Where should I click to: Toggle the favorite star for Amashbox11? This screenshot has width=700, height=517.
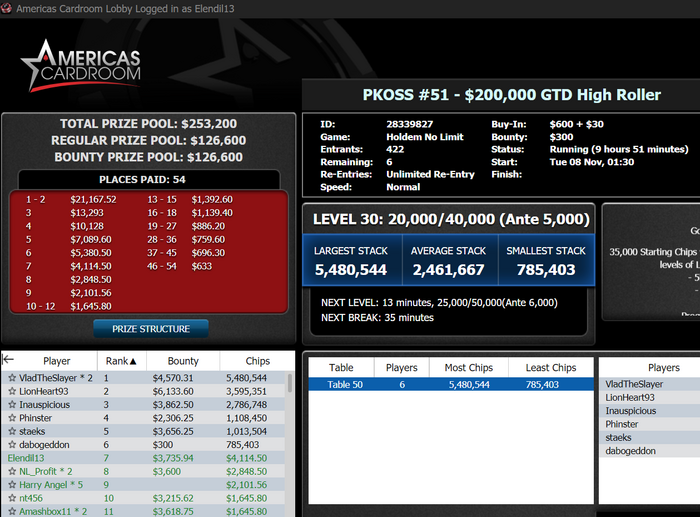(x=12, y=512)
